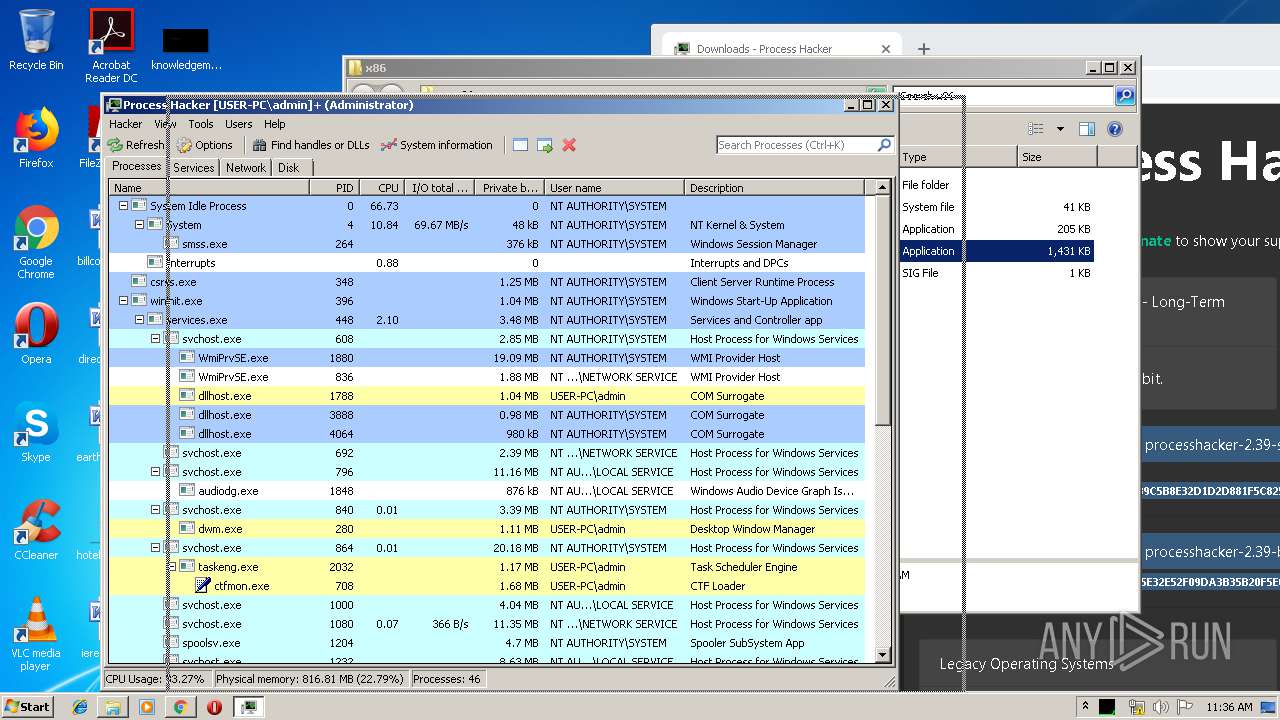Image resolution: width=1280 pixels, height=720 pixels.
Task: Select the ctfmon.exe process icon
Action: (203, 586)
